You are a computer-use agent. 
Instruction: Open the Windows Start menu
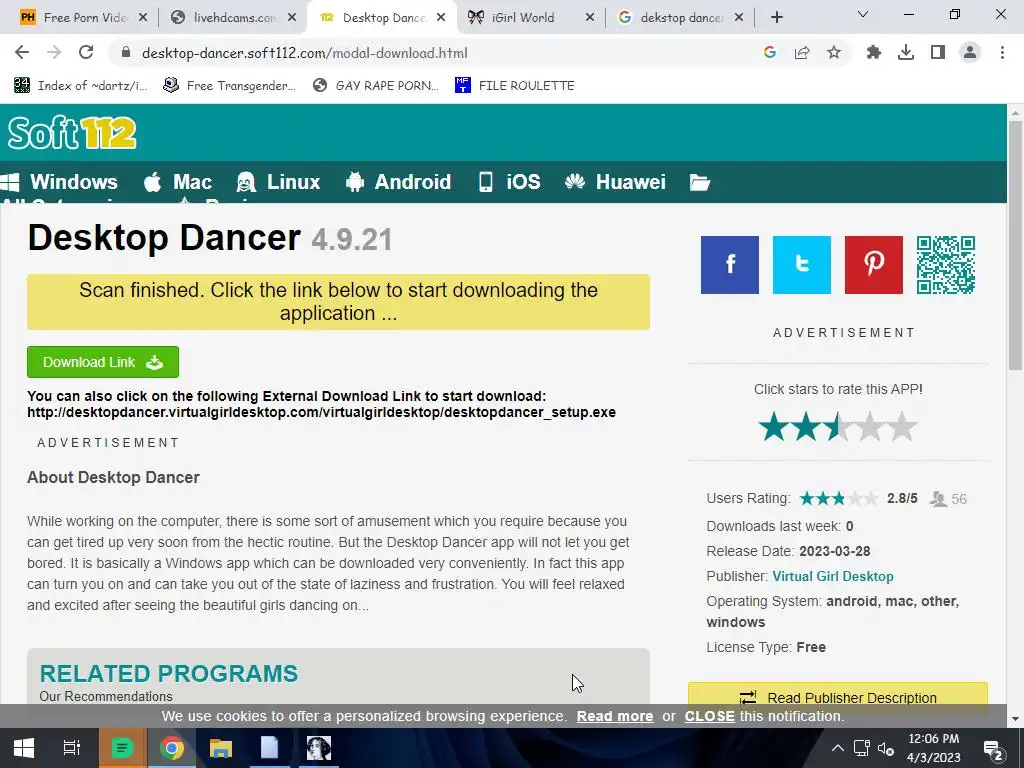[x=24, y=748]
